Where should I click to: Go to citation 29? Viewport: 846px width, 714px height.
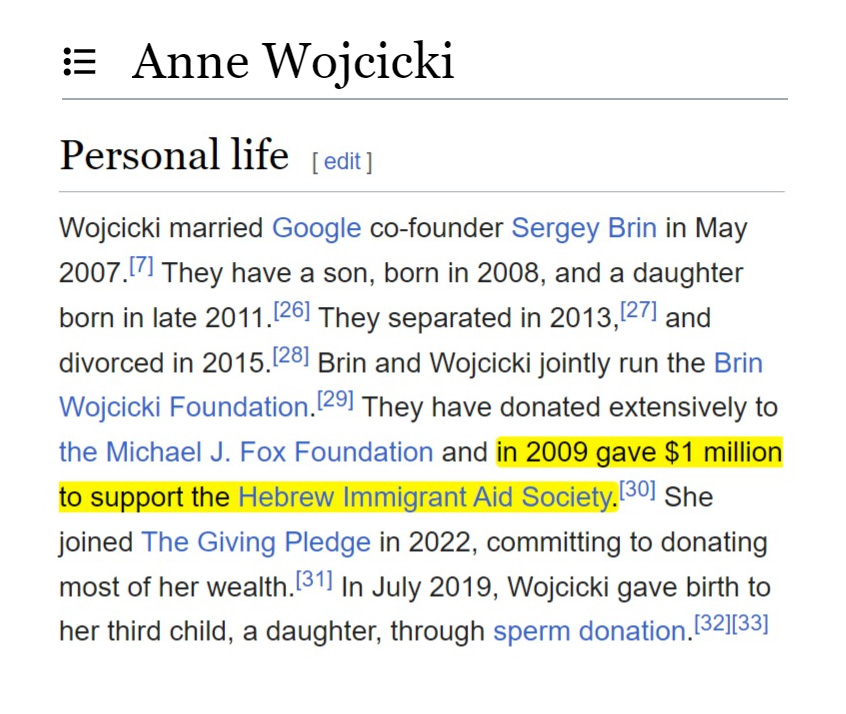click(335, 401)
